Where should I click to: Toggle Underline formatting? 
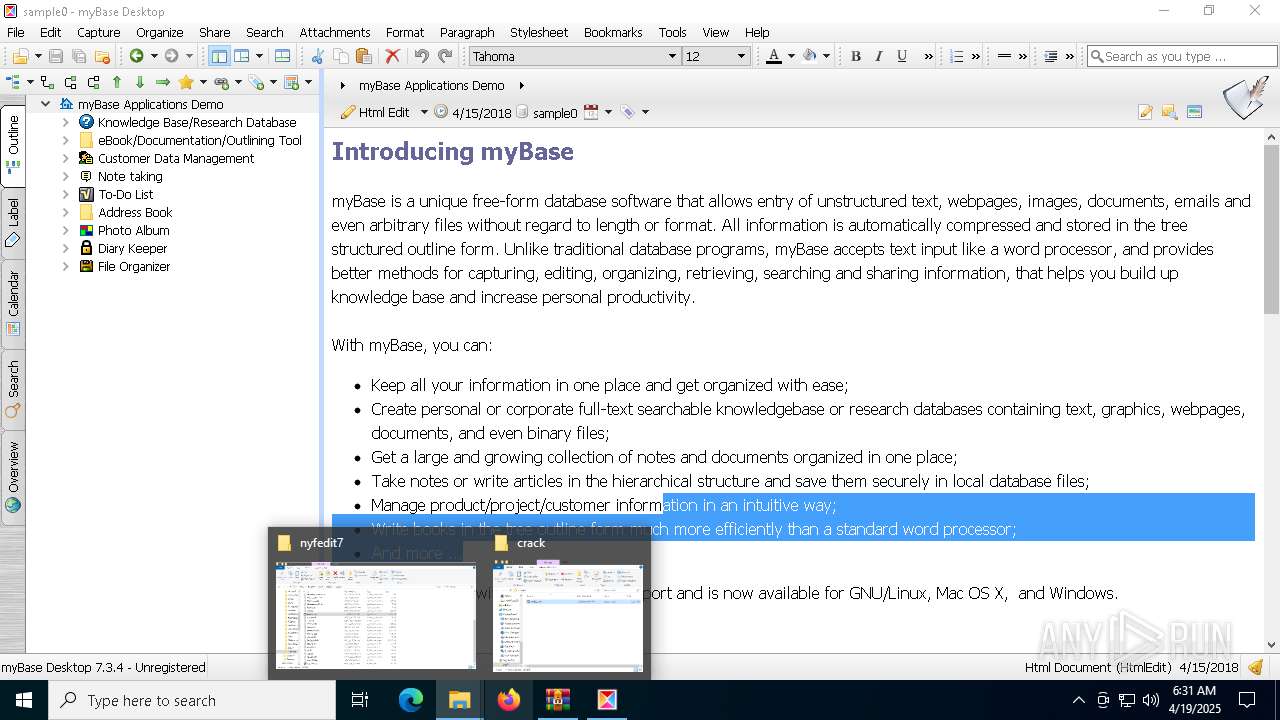click(x=902, y=56)
